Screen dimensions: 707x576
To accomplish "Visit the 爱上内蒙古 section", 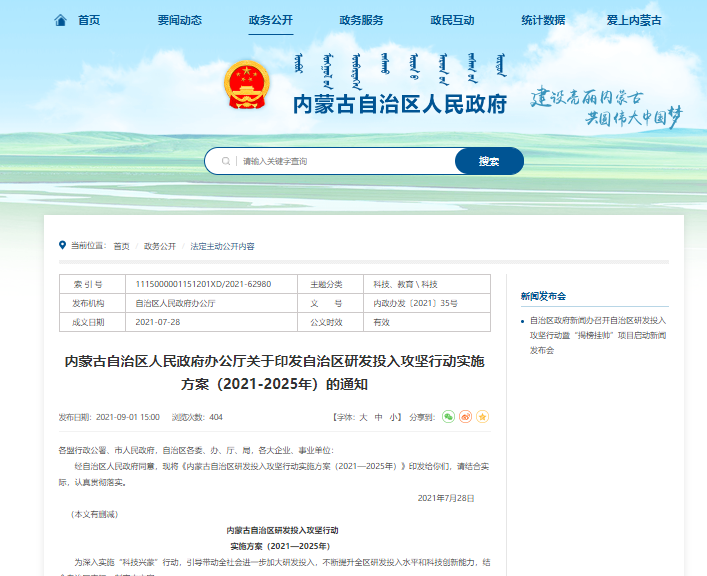I will [634, 20].
